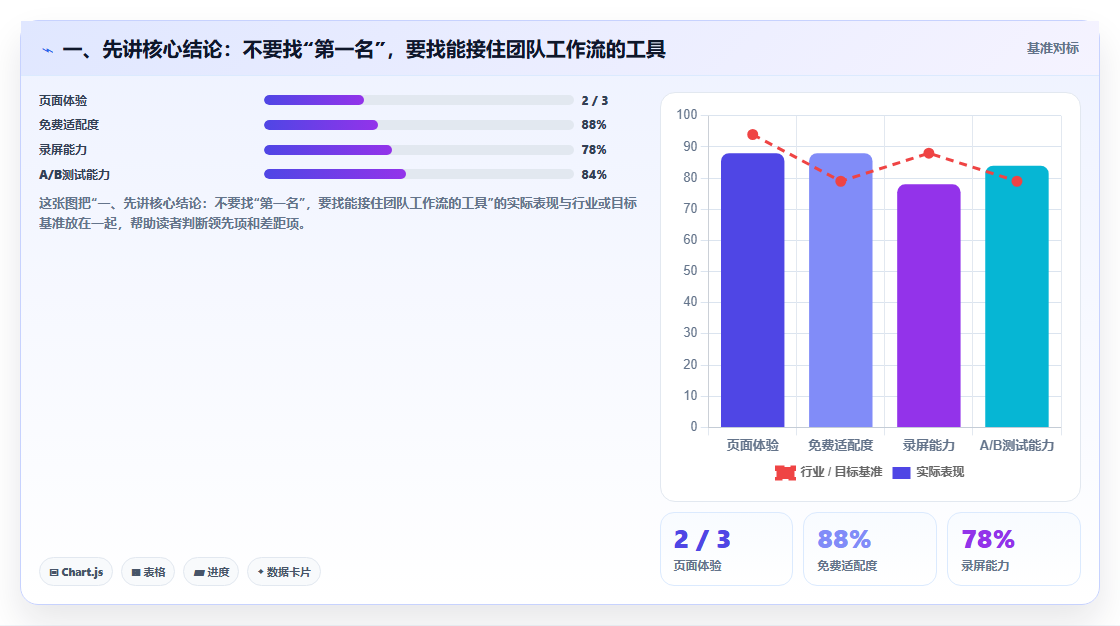Click the 页面体验 row label in the list

(x=63, y=101)
